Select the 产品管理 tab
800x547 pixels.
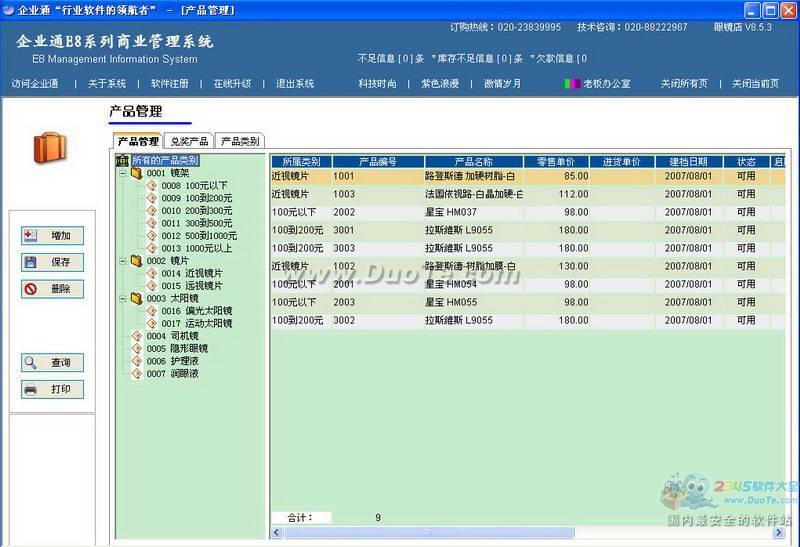[137, 141]
